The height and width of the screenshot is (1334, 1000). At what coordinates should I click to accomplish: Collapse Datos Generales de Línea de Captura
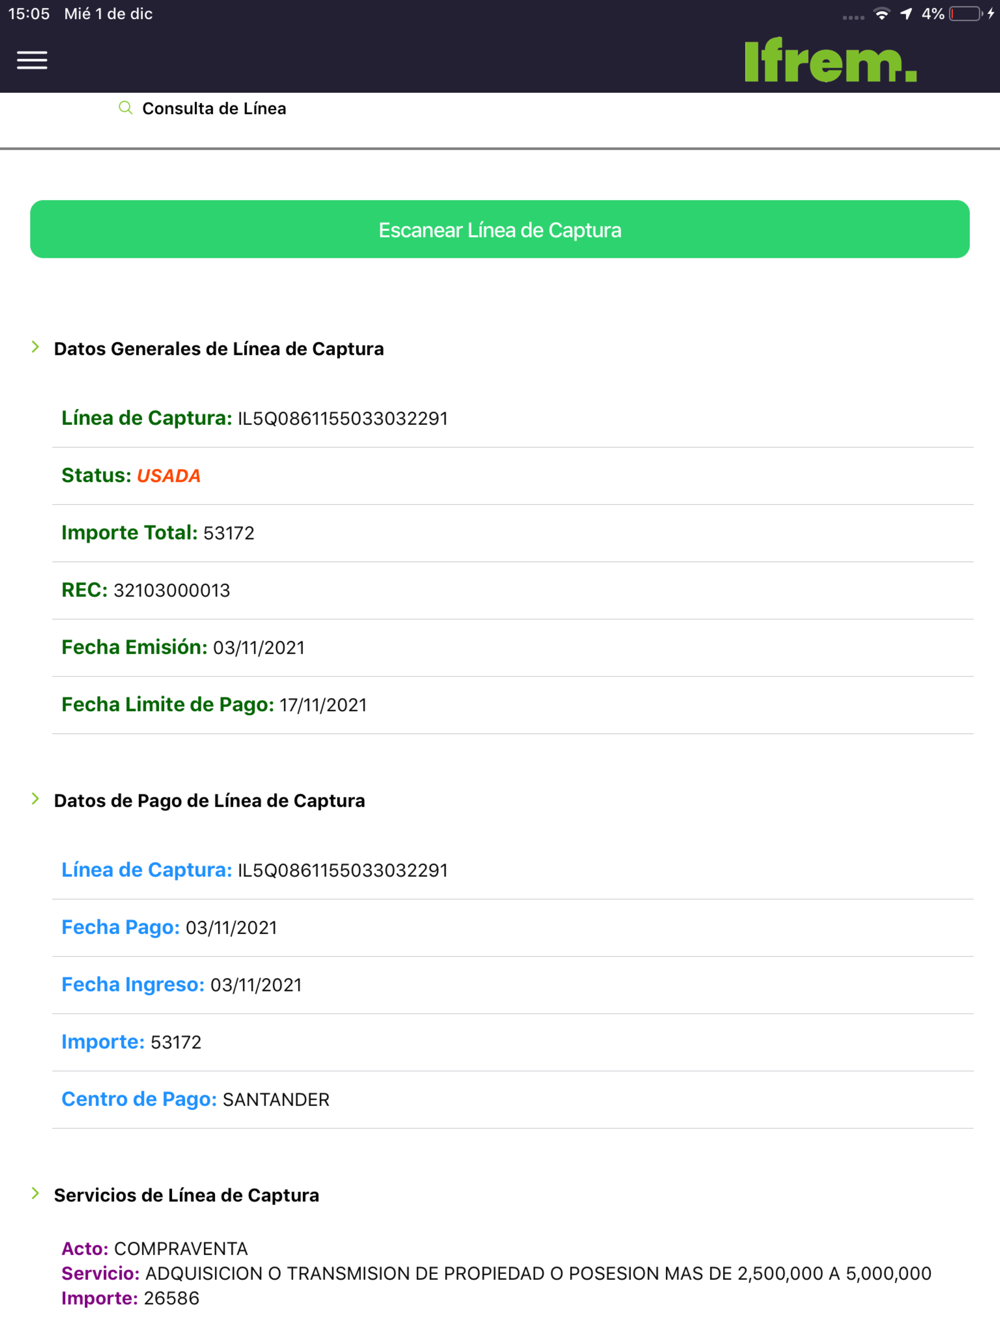click(36, 347)
